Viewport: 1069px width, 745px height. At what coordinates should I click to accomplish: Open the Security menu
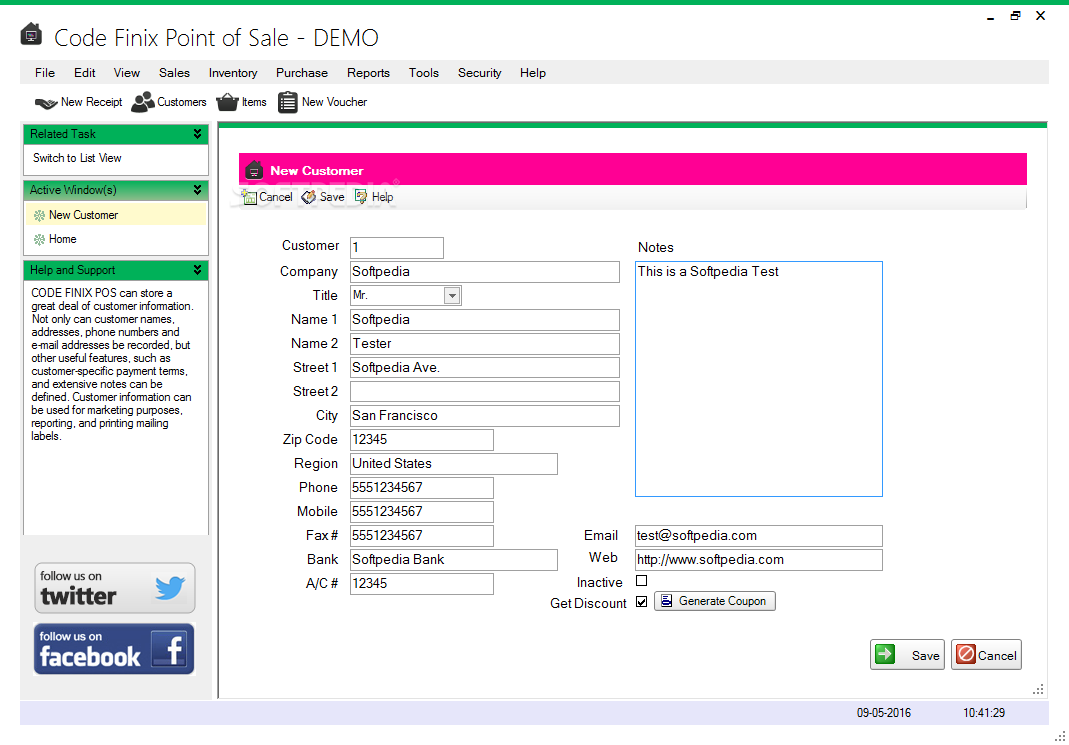coord(480,73)
